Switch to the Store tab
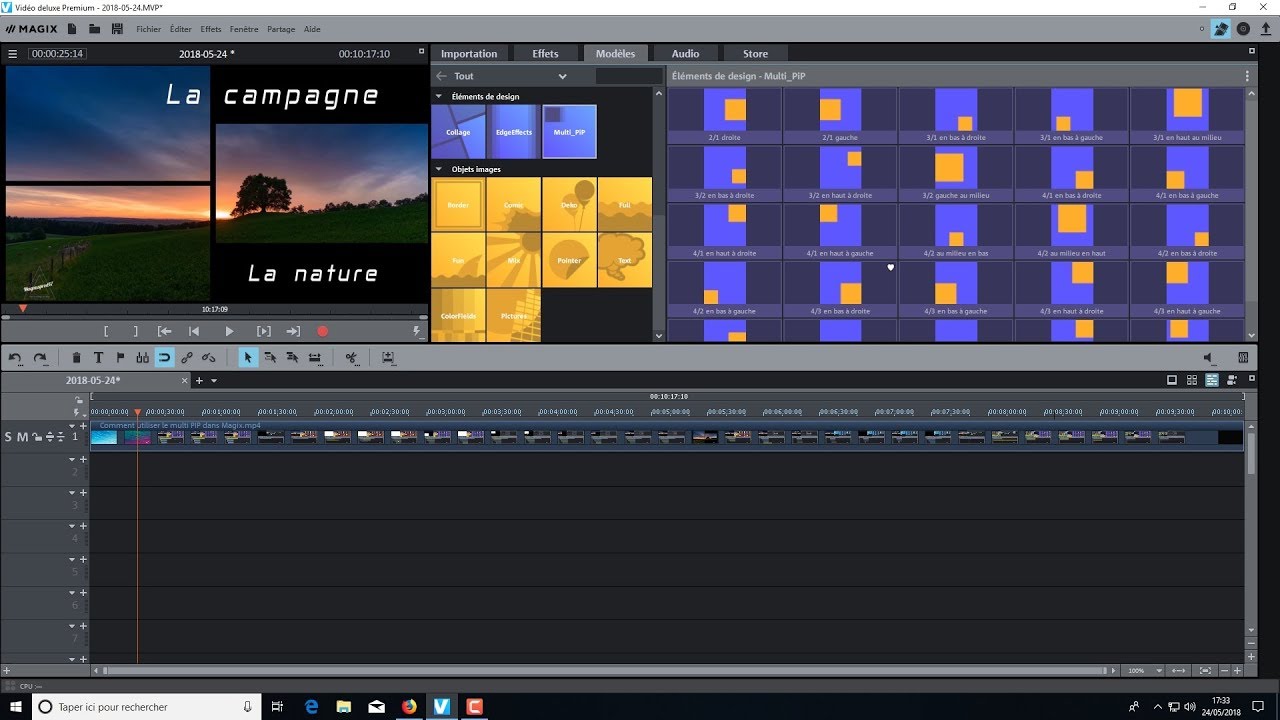 click(755, 54)
